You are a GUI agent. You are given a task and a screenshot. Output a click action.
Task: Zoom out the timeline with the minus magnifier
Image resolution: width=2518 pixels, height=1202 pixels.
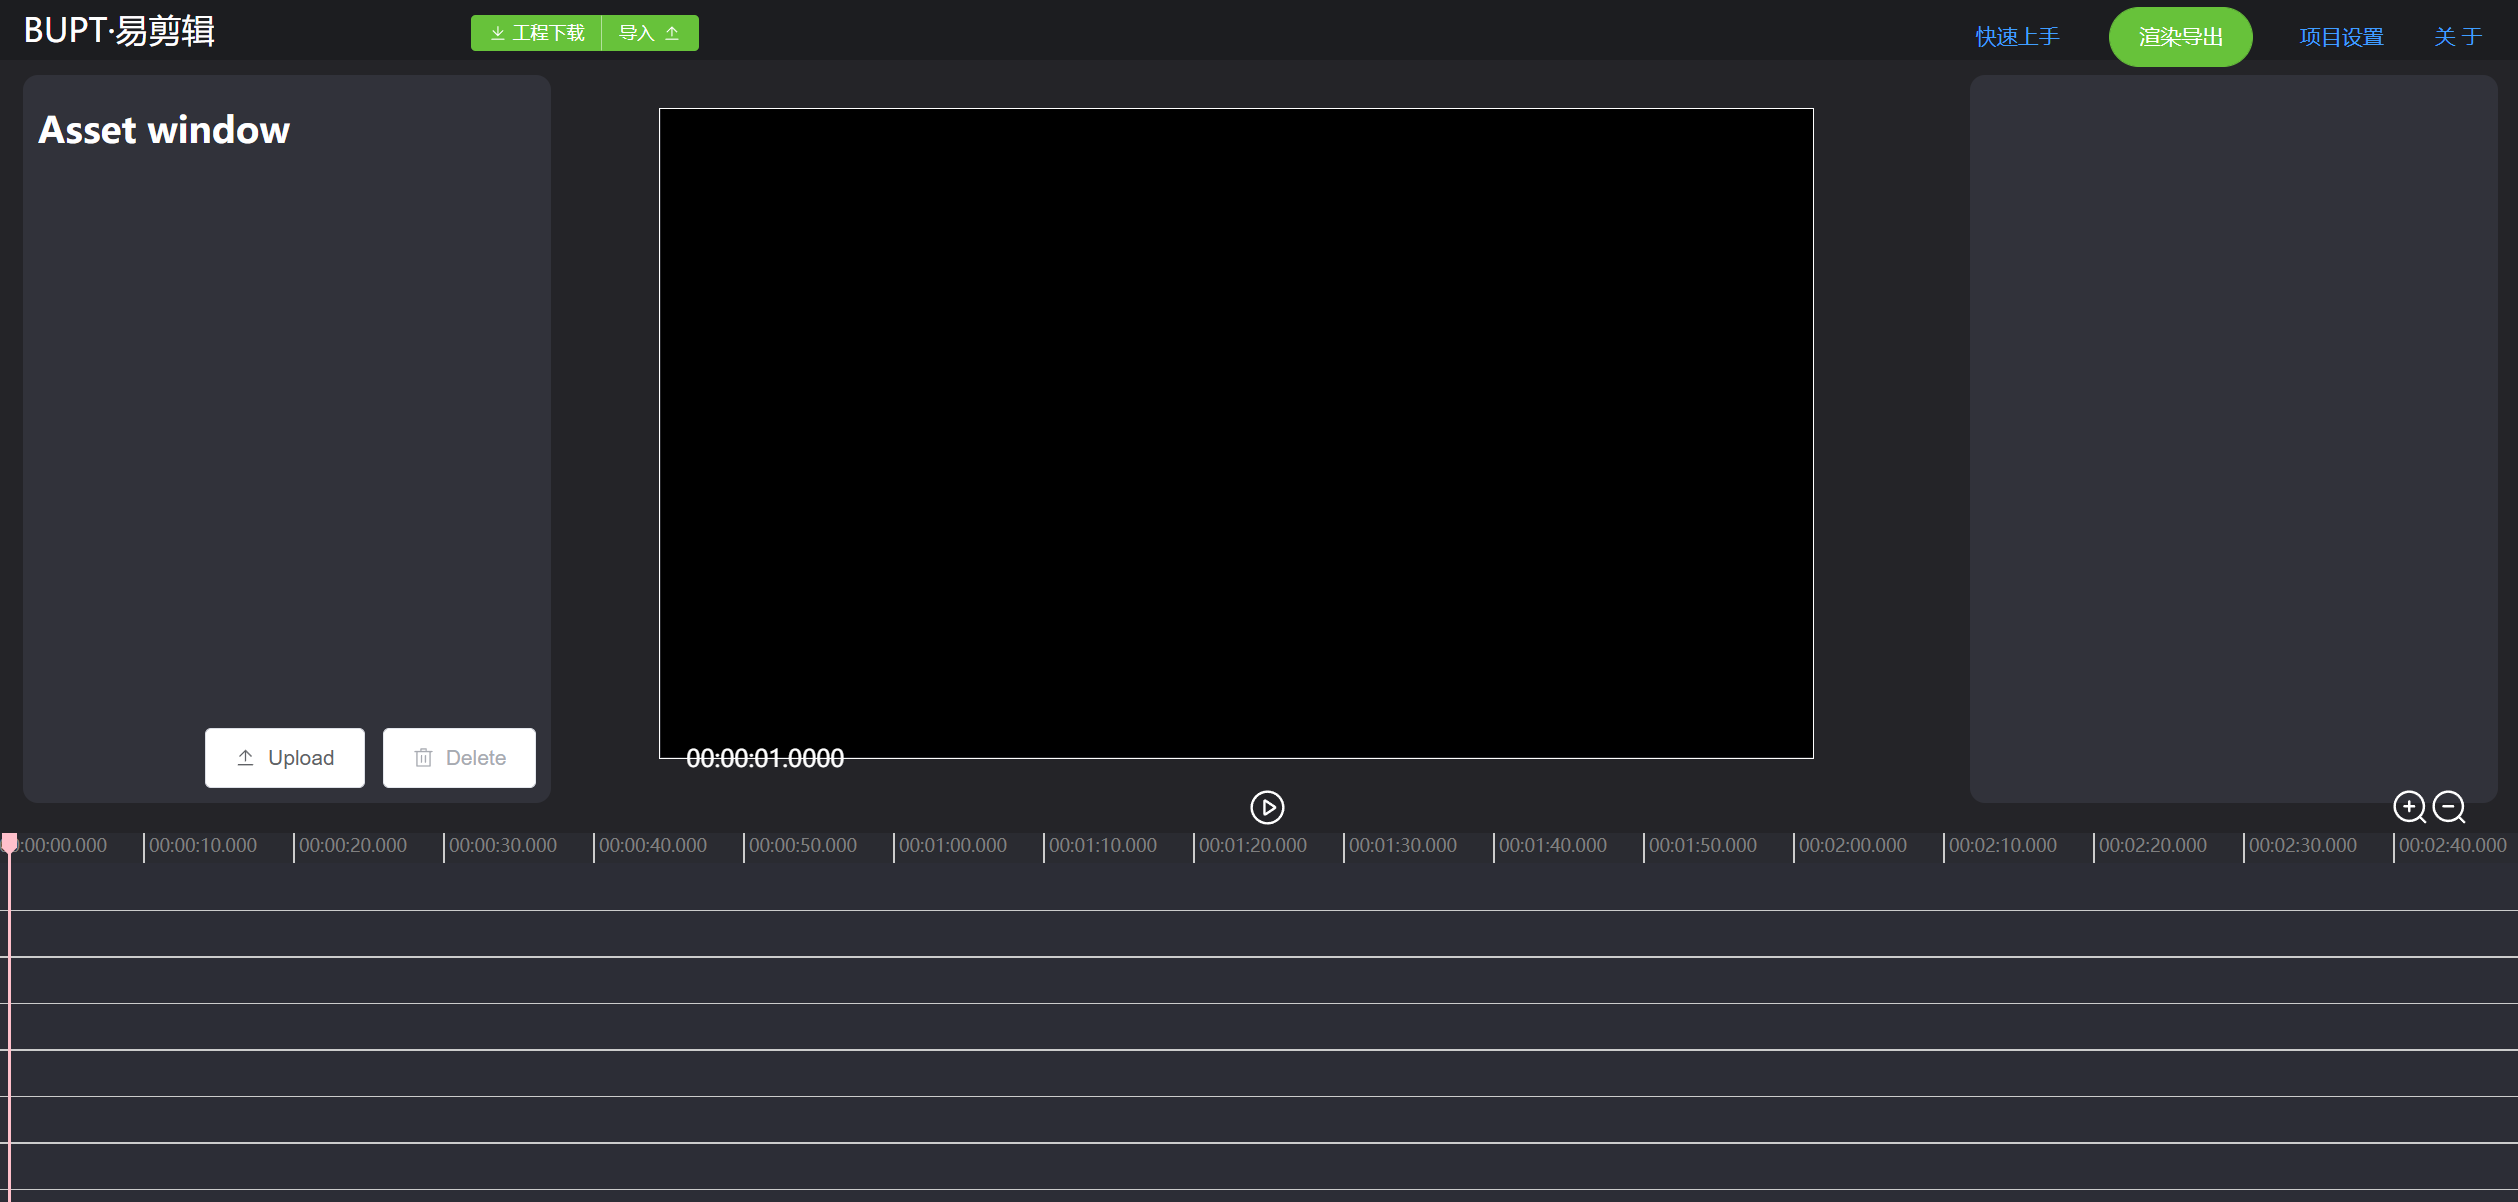tap(2448, 806)
